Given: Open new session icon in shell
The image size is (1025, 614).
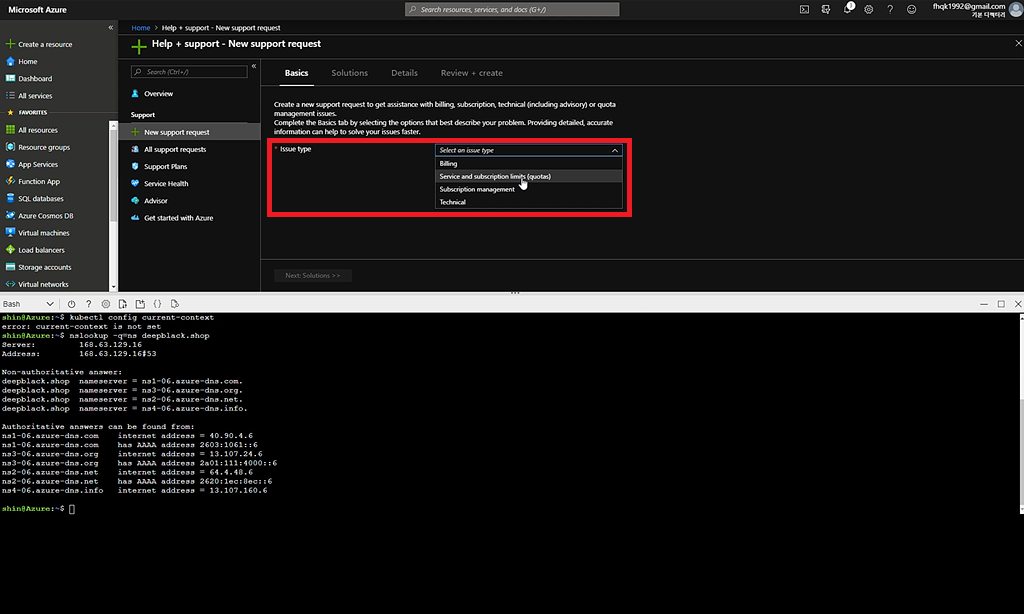Looking at the screenshot, I should (140, 304).
